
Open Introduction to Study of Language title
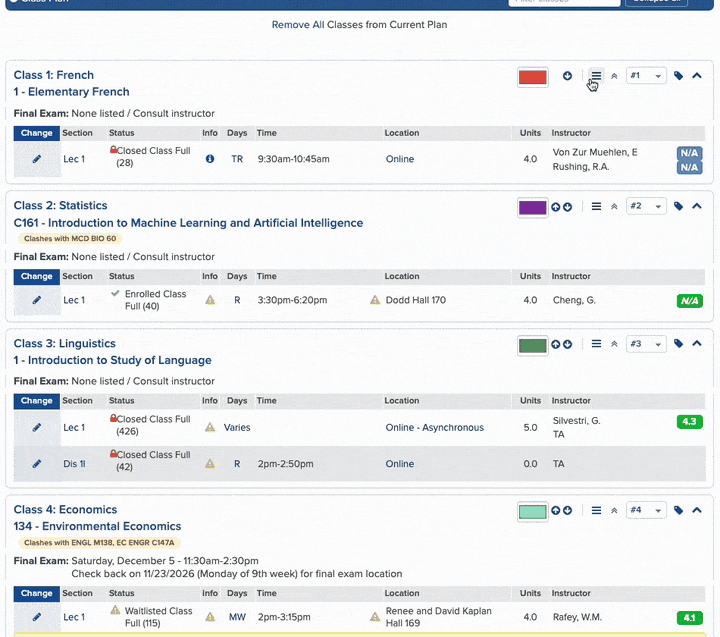tap(112, 360)
